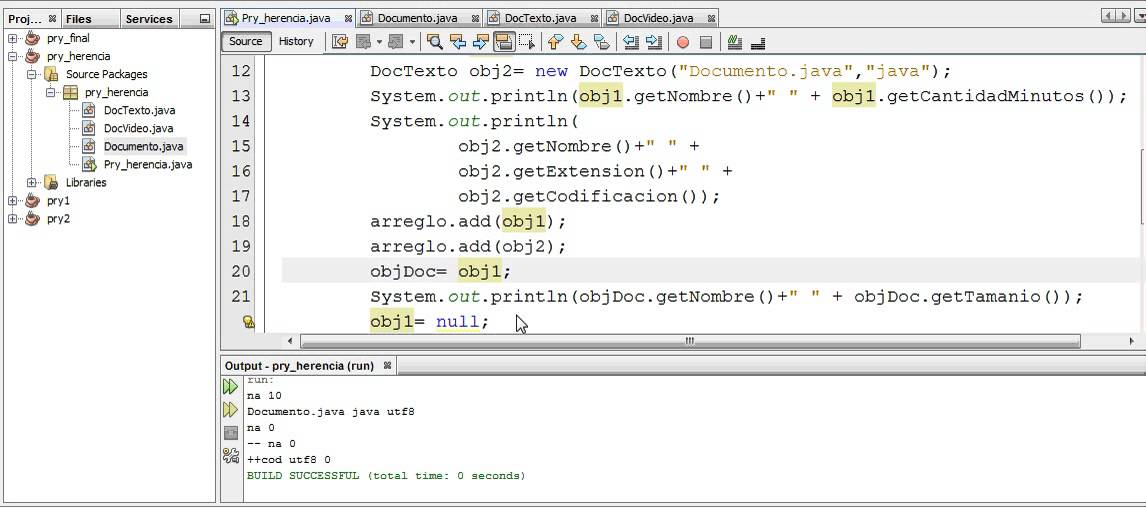Viewport: 1146px width, 508px height.
Task: Click BUILD SUCCESSFUL output line
Action: pyautogui.click(x=386, y=476)
